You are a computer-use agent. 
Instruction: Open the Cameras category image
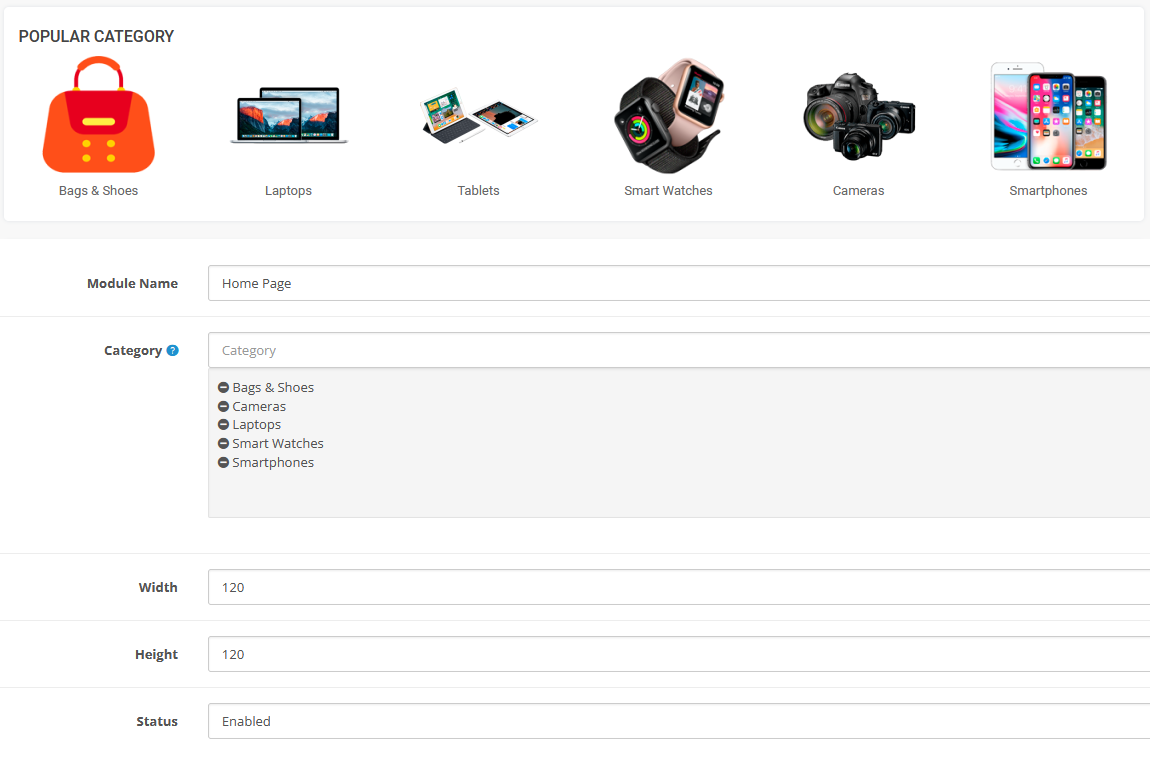pyautogui.click(x=858, y=116)
